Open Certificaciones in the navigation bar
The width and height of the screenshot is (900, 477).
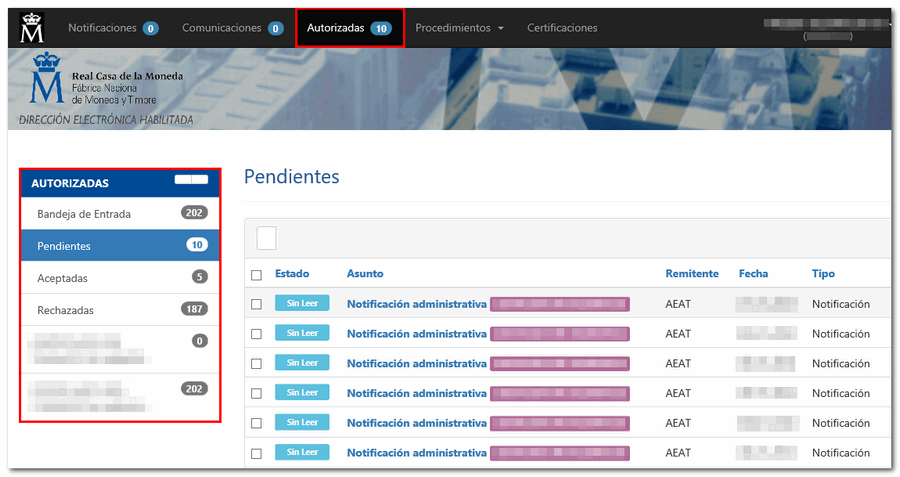pyautogui.click(x=562, y=28)
